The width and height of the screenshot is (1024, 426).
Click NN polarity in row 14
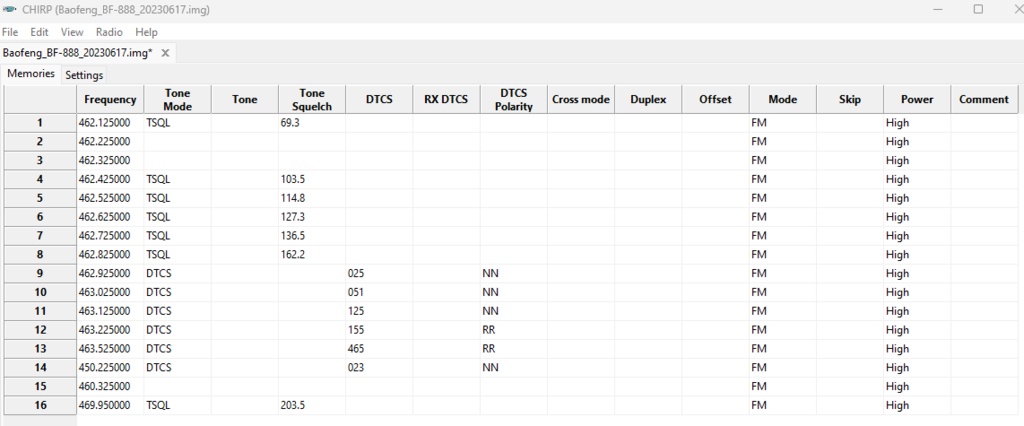tap(514, 368)
